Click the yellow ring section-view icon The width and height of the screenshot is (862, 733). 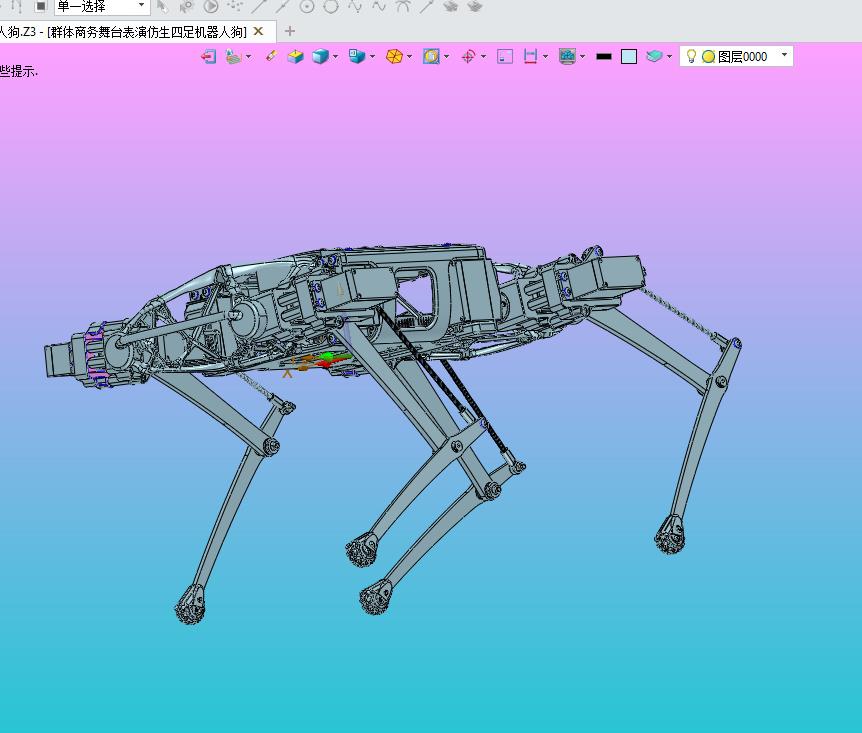431,56
